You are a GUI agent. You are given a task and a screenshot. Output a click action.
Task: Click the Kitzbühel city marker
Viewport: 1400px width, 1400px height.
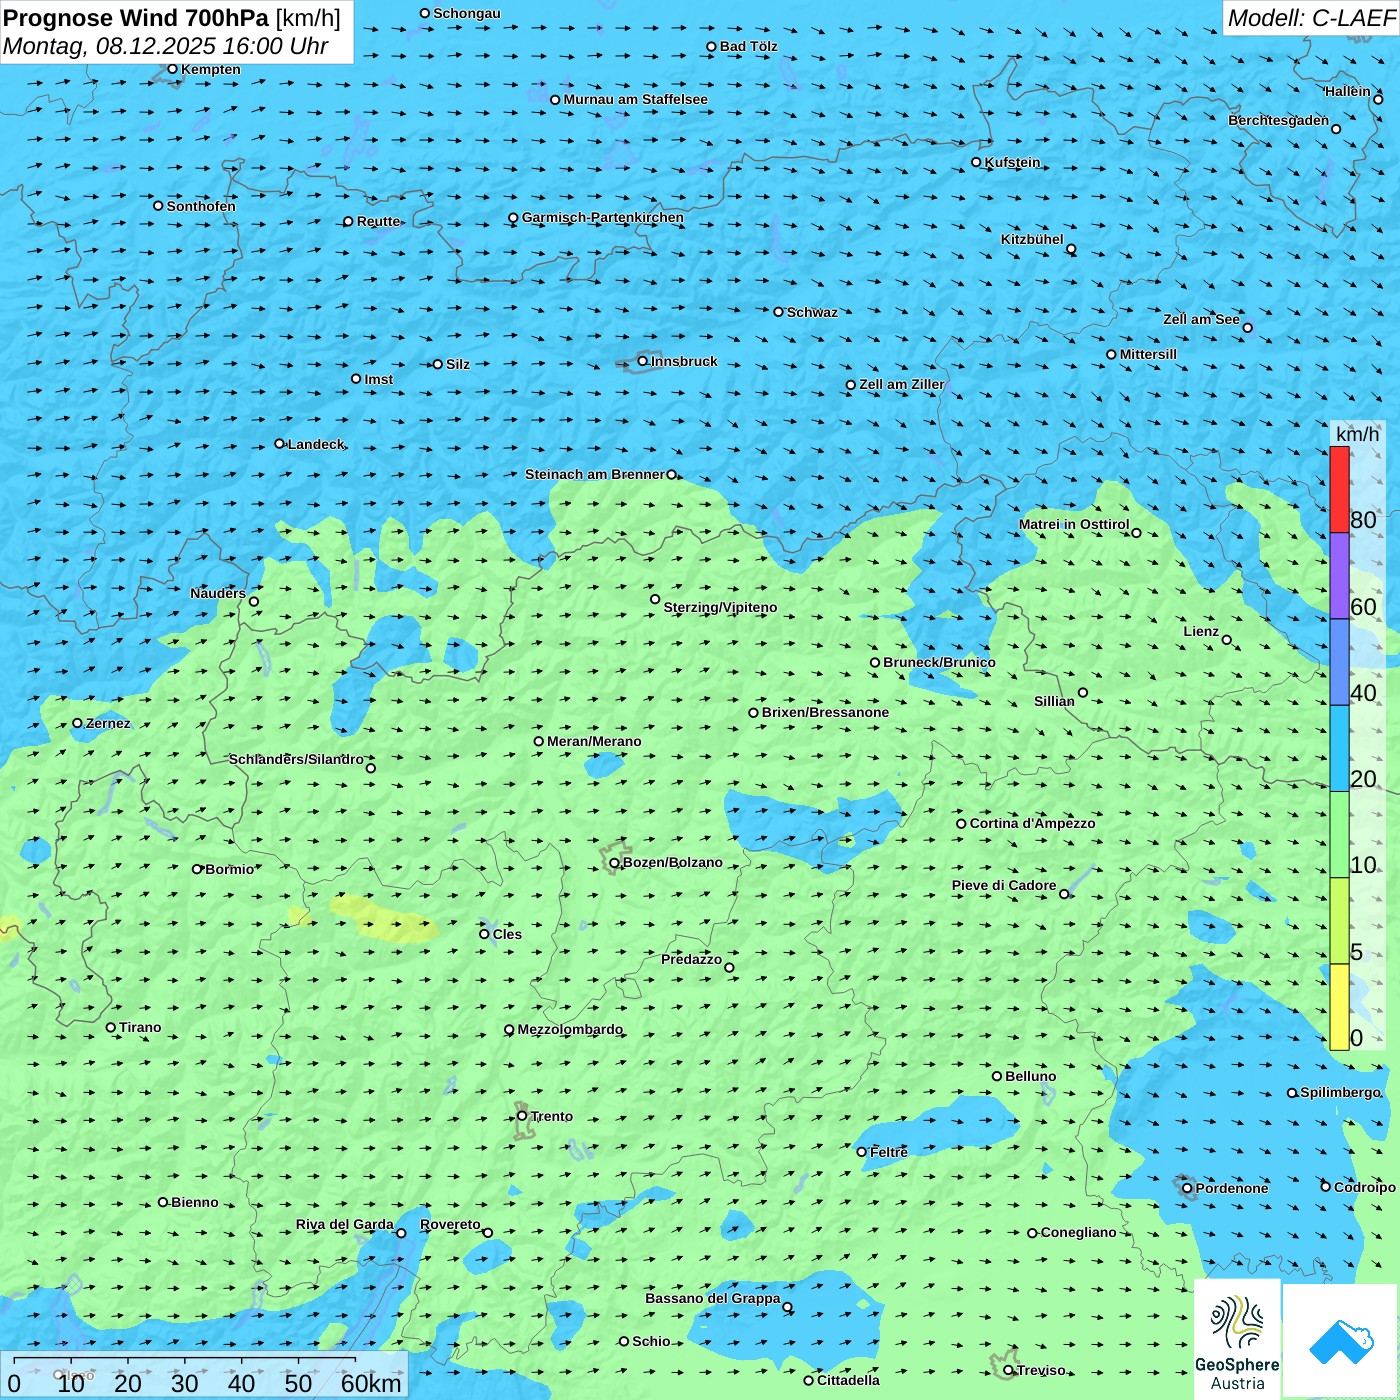click(1071, 249)
